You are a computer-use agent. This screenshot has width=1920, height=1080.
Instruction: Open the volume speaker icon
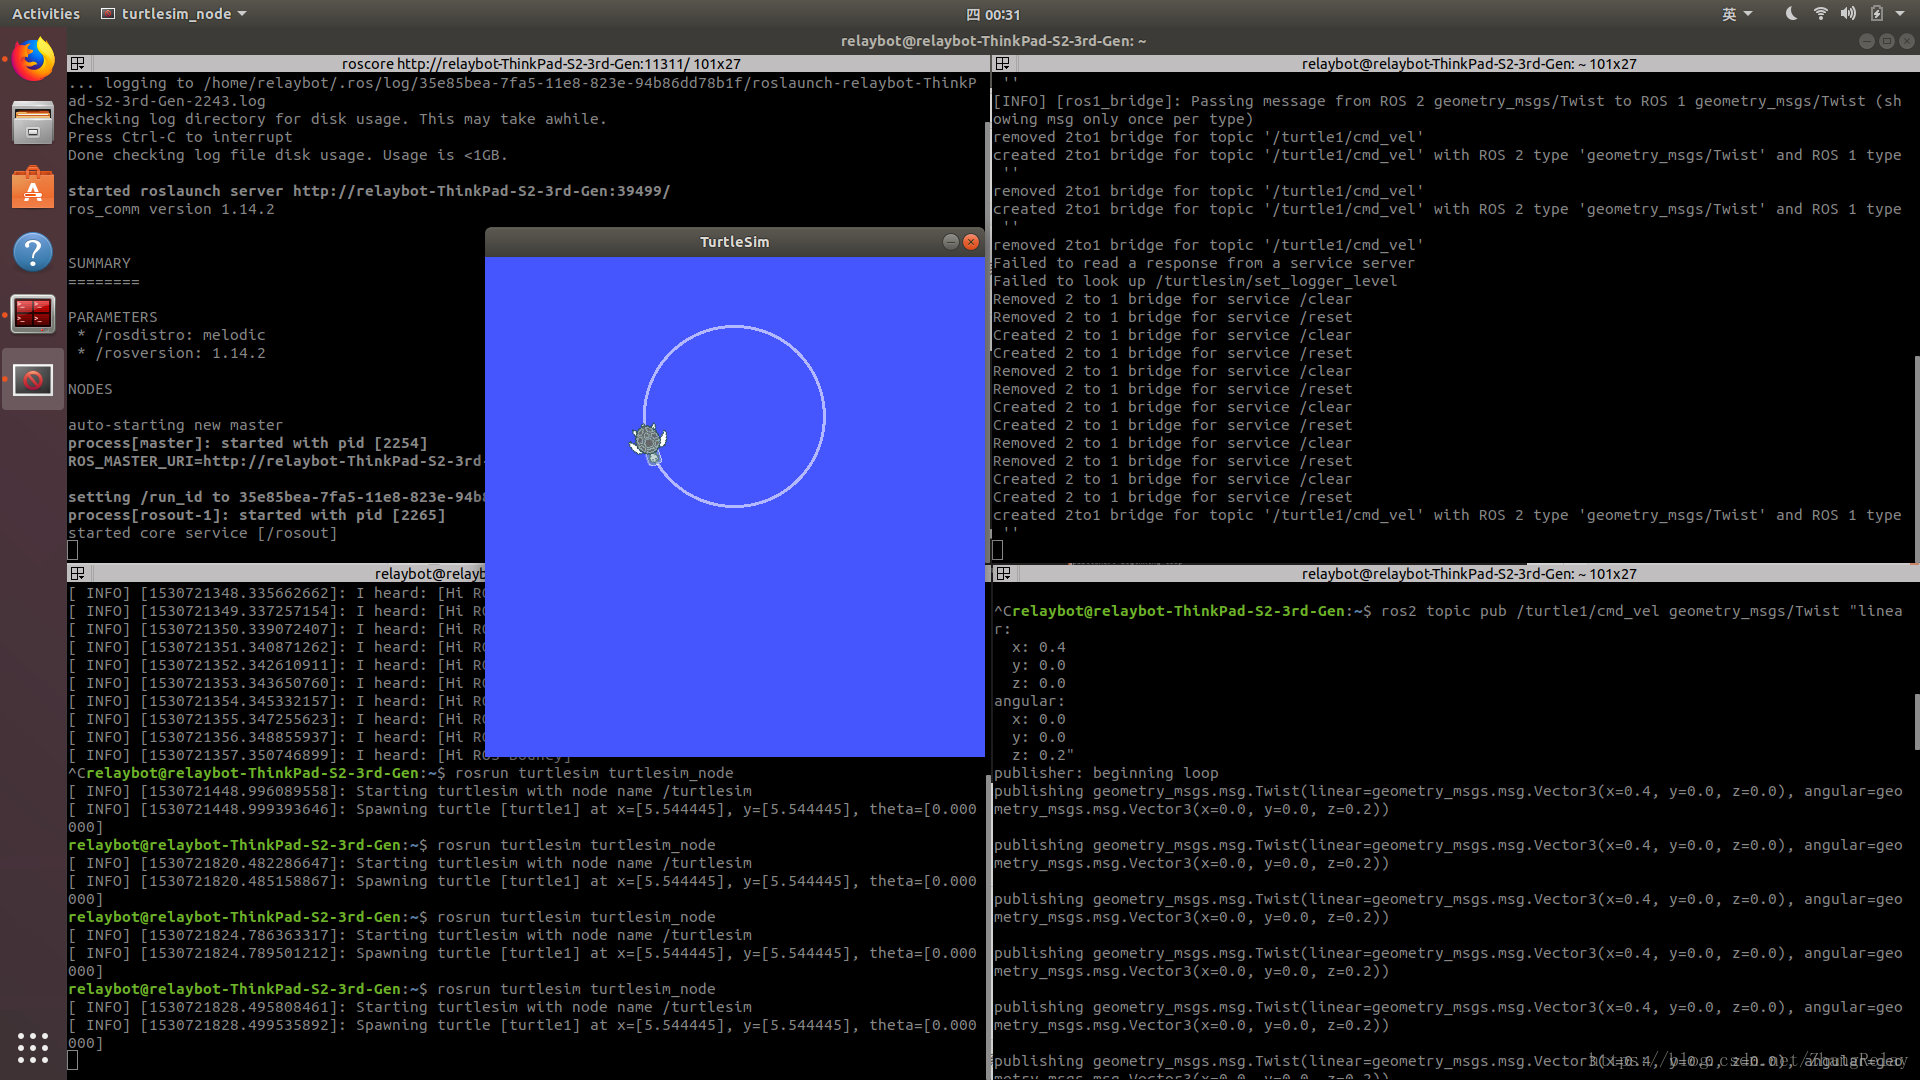[1848, 14]
